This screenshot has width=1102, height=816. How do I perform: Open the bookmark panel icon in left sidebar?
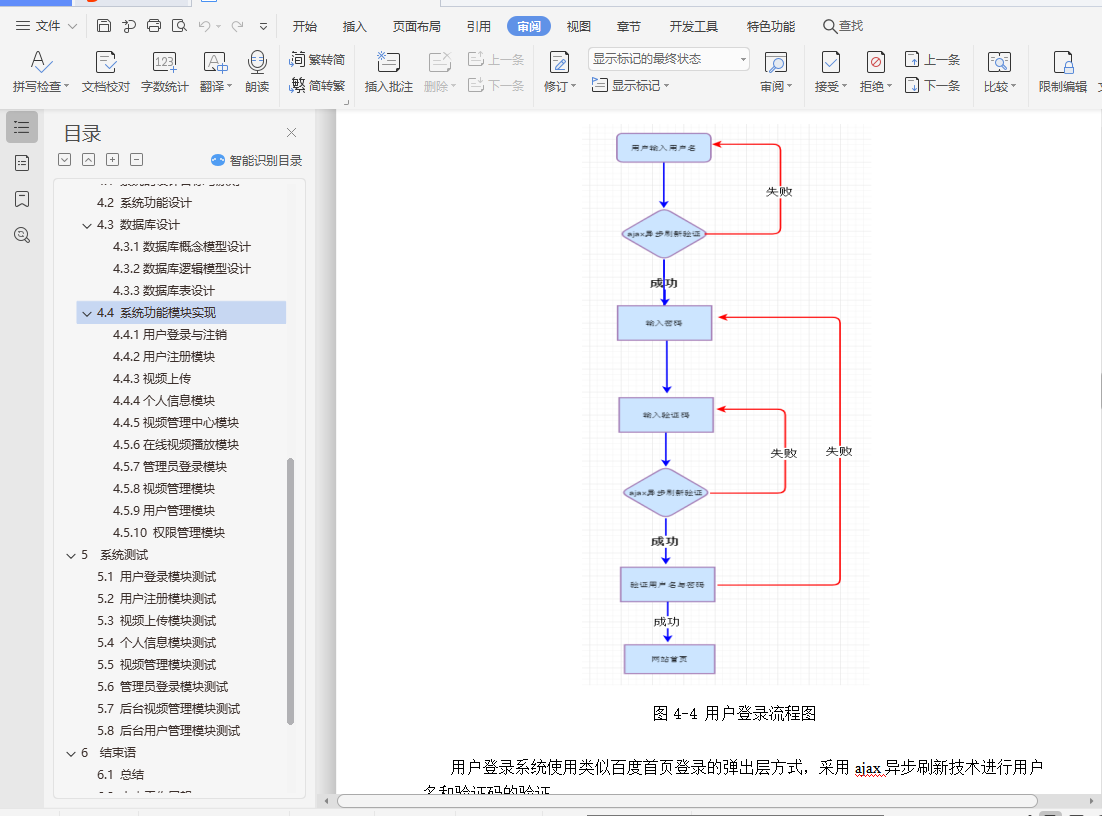(x=22, y=199)
